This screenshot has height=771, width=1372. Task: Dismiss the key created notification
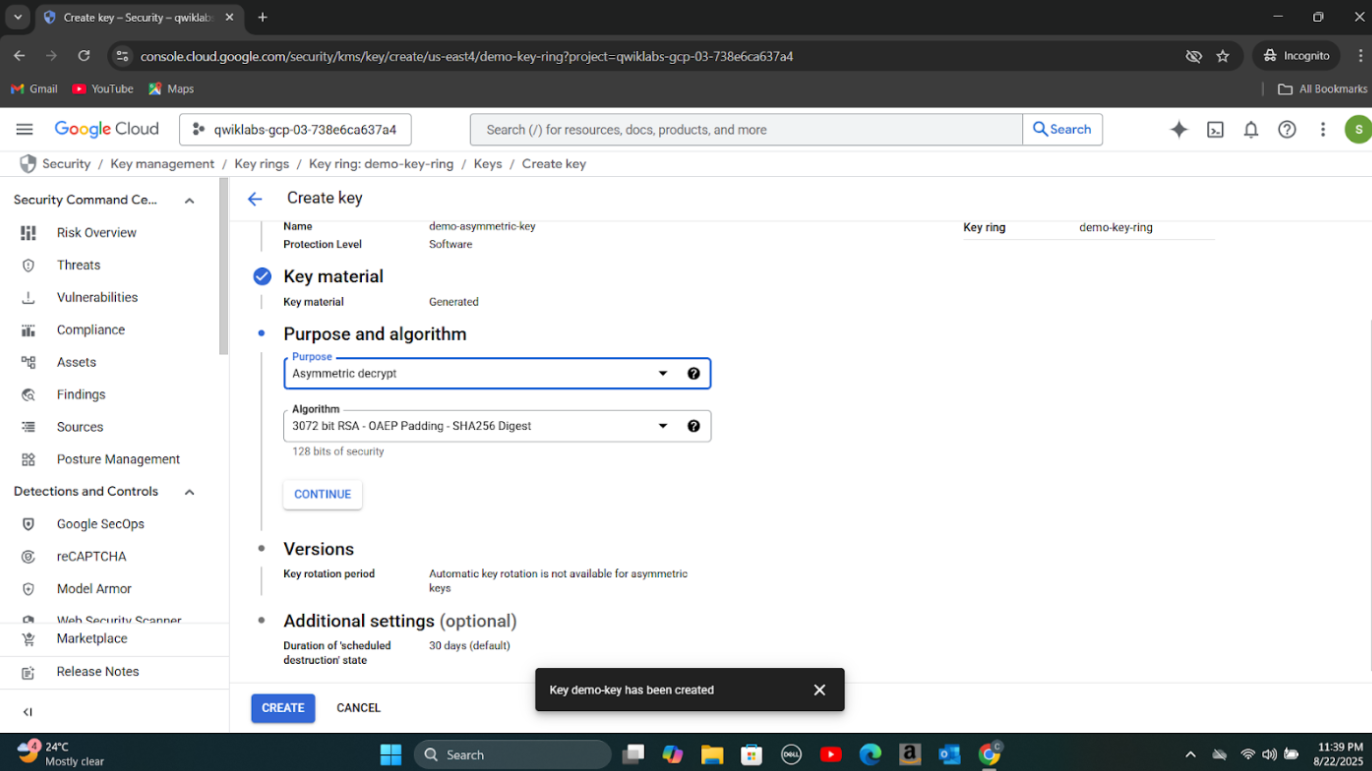pyautogui.click(x=819, y=690)
